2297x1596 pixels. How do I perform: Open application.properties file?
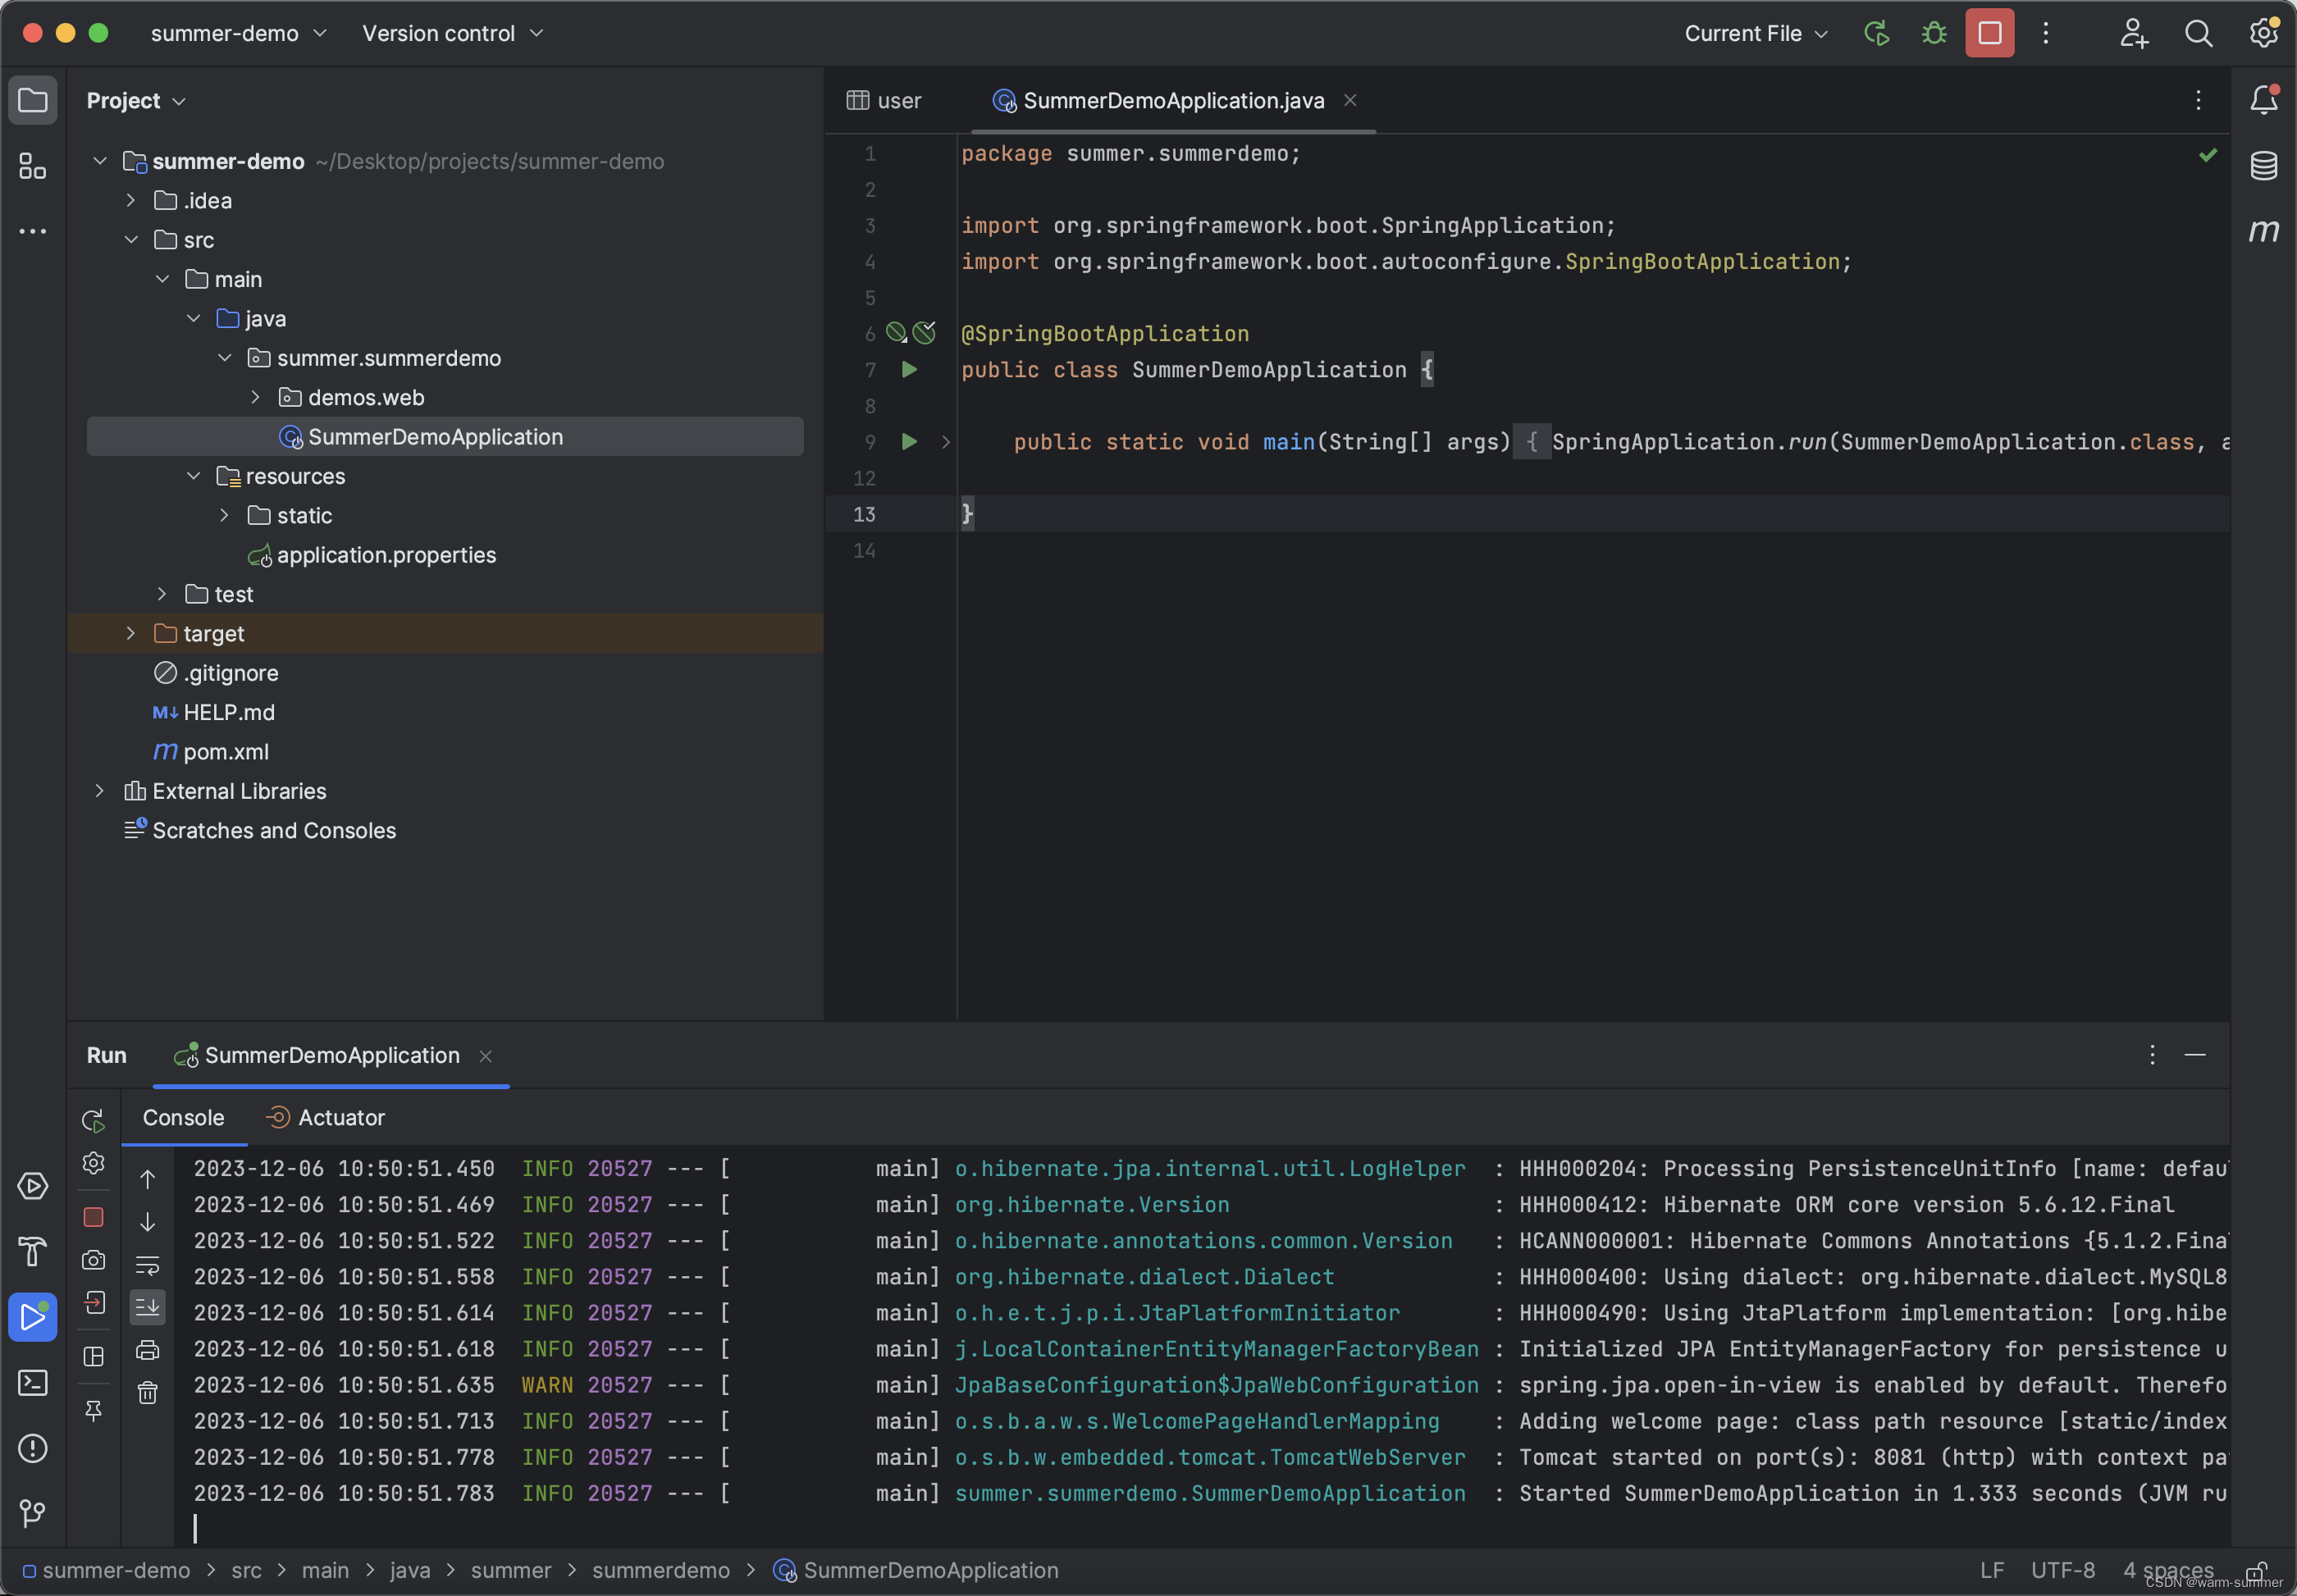(386, 555)
